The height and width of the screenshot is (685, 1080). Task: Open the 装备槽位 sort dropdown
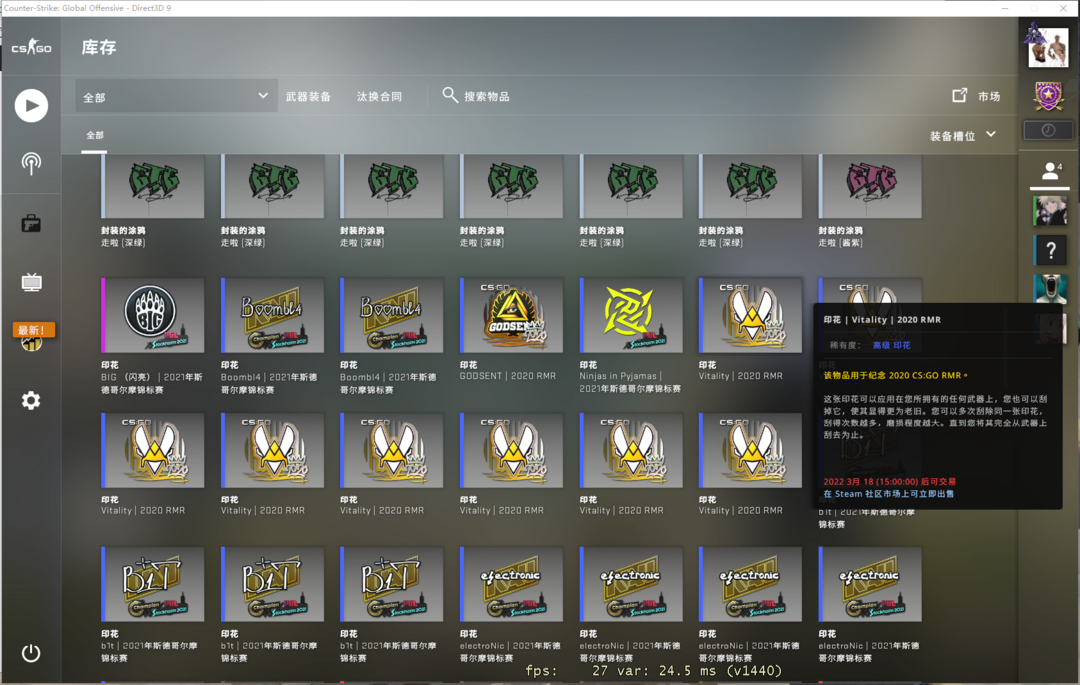[963, 136]
